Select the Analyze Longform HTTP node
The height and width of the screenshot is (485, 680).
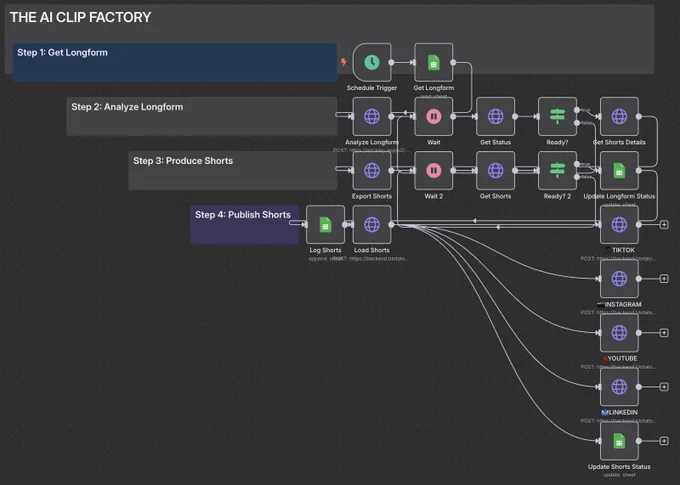point(372,116)
